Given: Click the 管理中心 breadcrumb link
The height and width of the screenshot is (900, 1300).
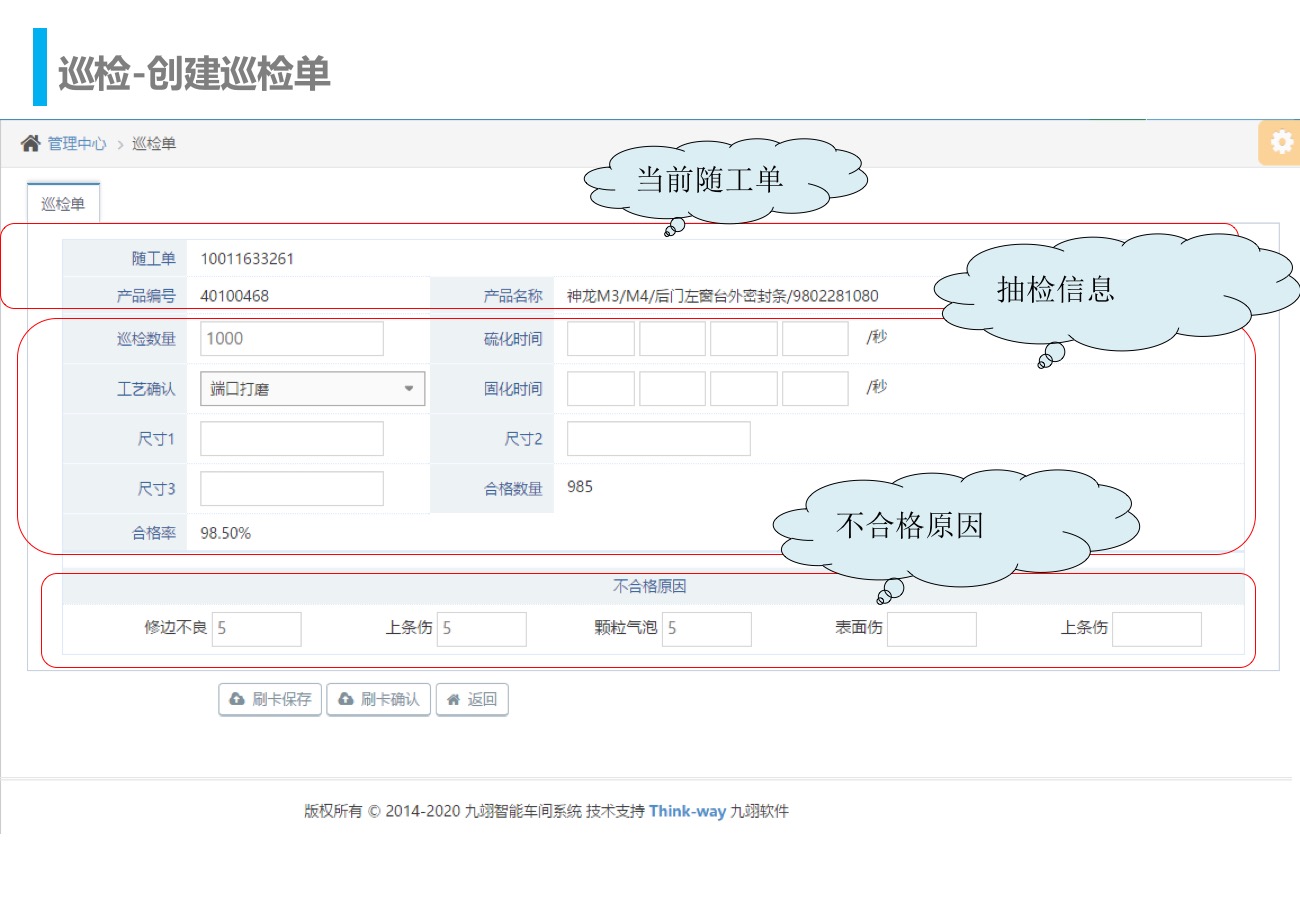Looking at the screenshot, I should (x=77, y=144).
